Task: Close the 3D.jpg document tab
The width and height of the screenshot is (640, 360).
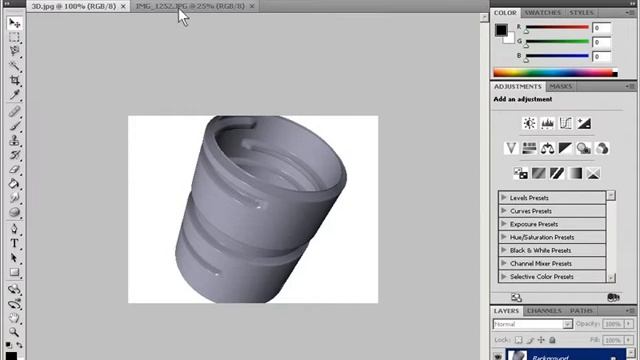Action: pos(123,7)
